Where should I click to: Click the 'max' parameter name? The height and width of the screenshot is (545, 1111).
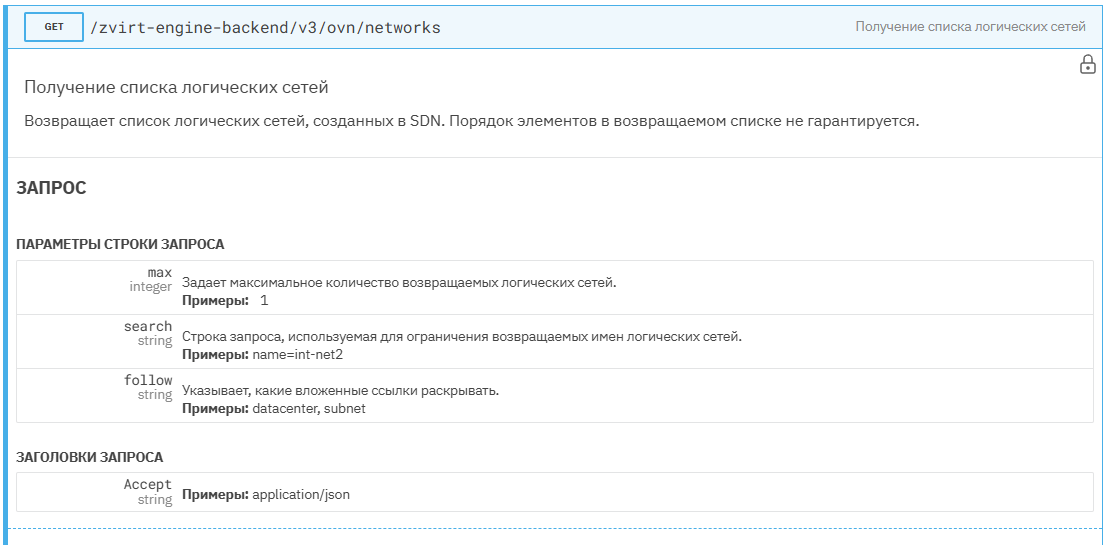point(159,273)
